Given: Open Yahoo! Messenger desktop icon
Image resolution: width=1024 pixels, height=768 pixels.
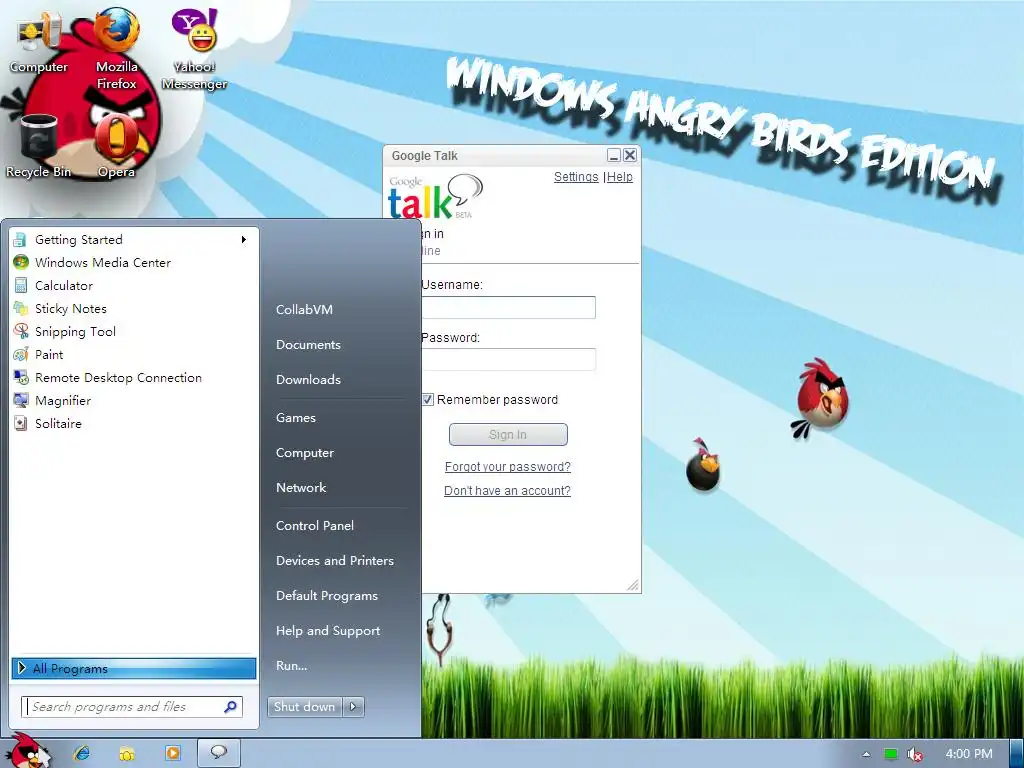Looking at the screenshot, I should pyautogui.click(x=194, y=49).
